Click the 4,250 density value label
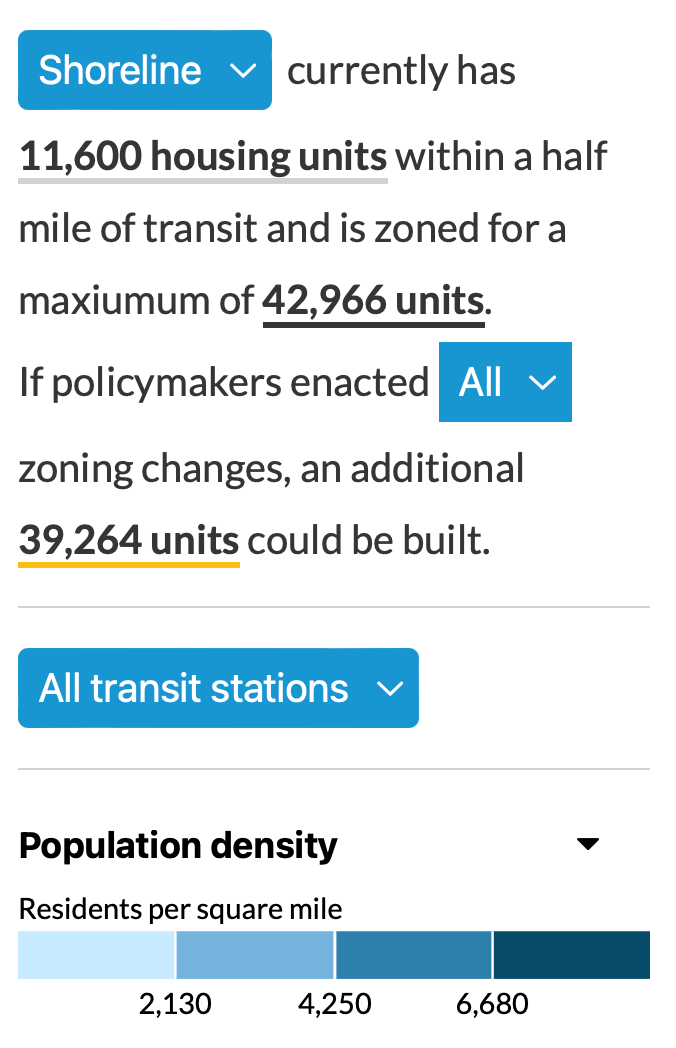The image size is (676, 1048). click(x=334, y=1003)
